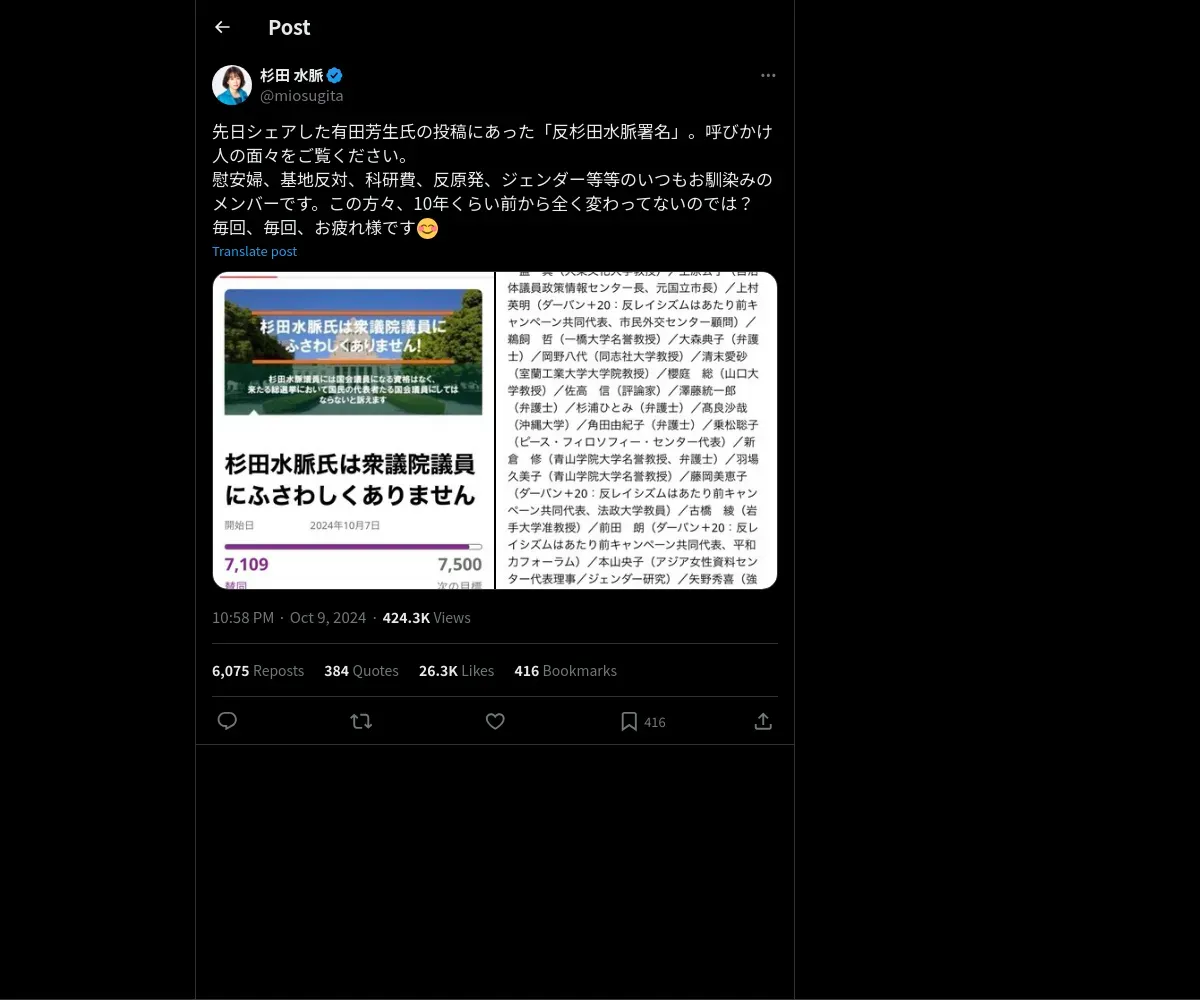This screenshot has height=1000, width=1200.
Task: Bookmark the post with bookmark icon
Action: tap(629, 721)
